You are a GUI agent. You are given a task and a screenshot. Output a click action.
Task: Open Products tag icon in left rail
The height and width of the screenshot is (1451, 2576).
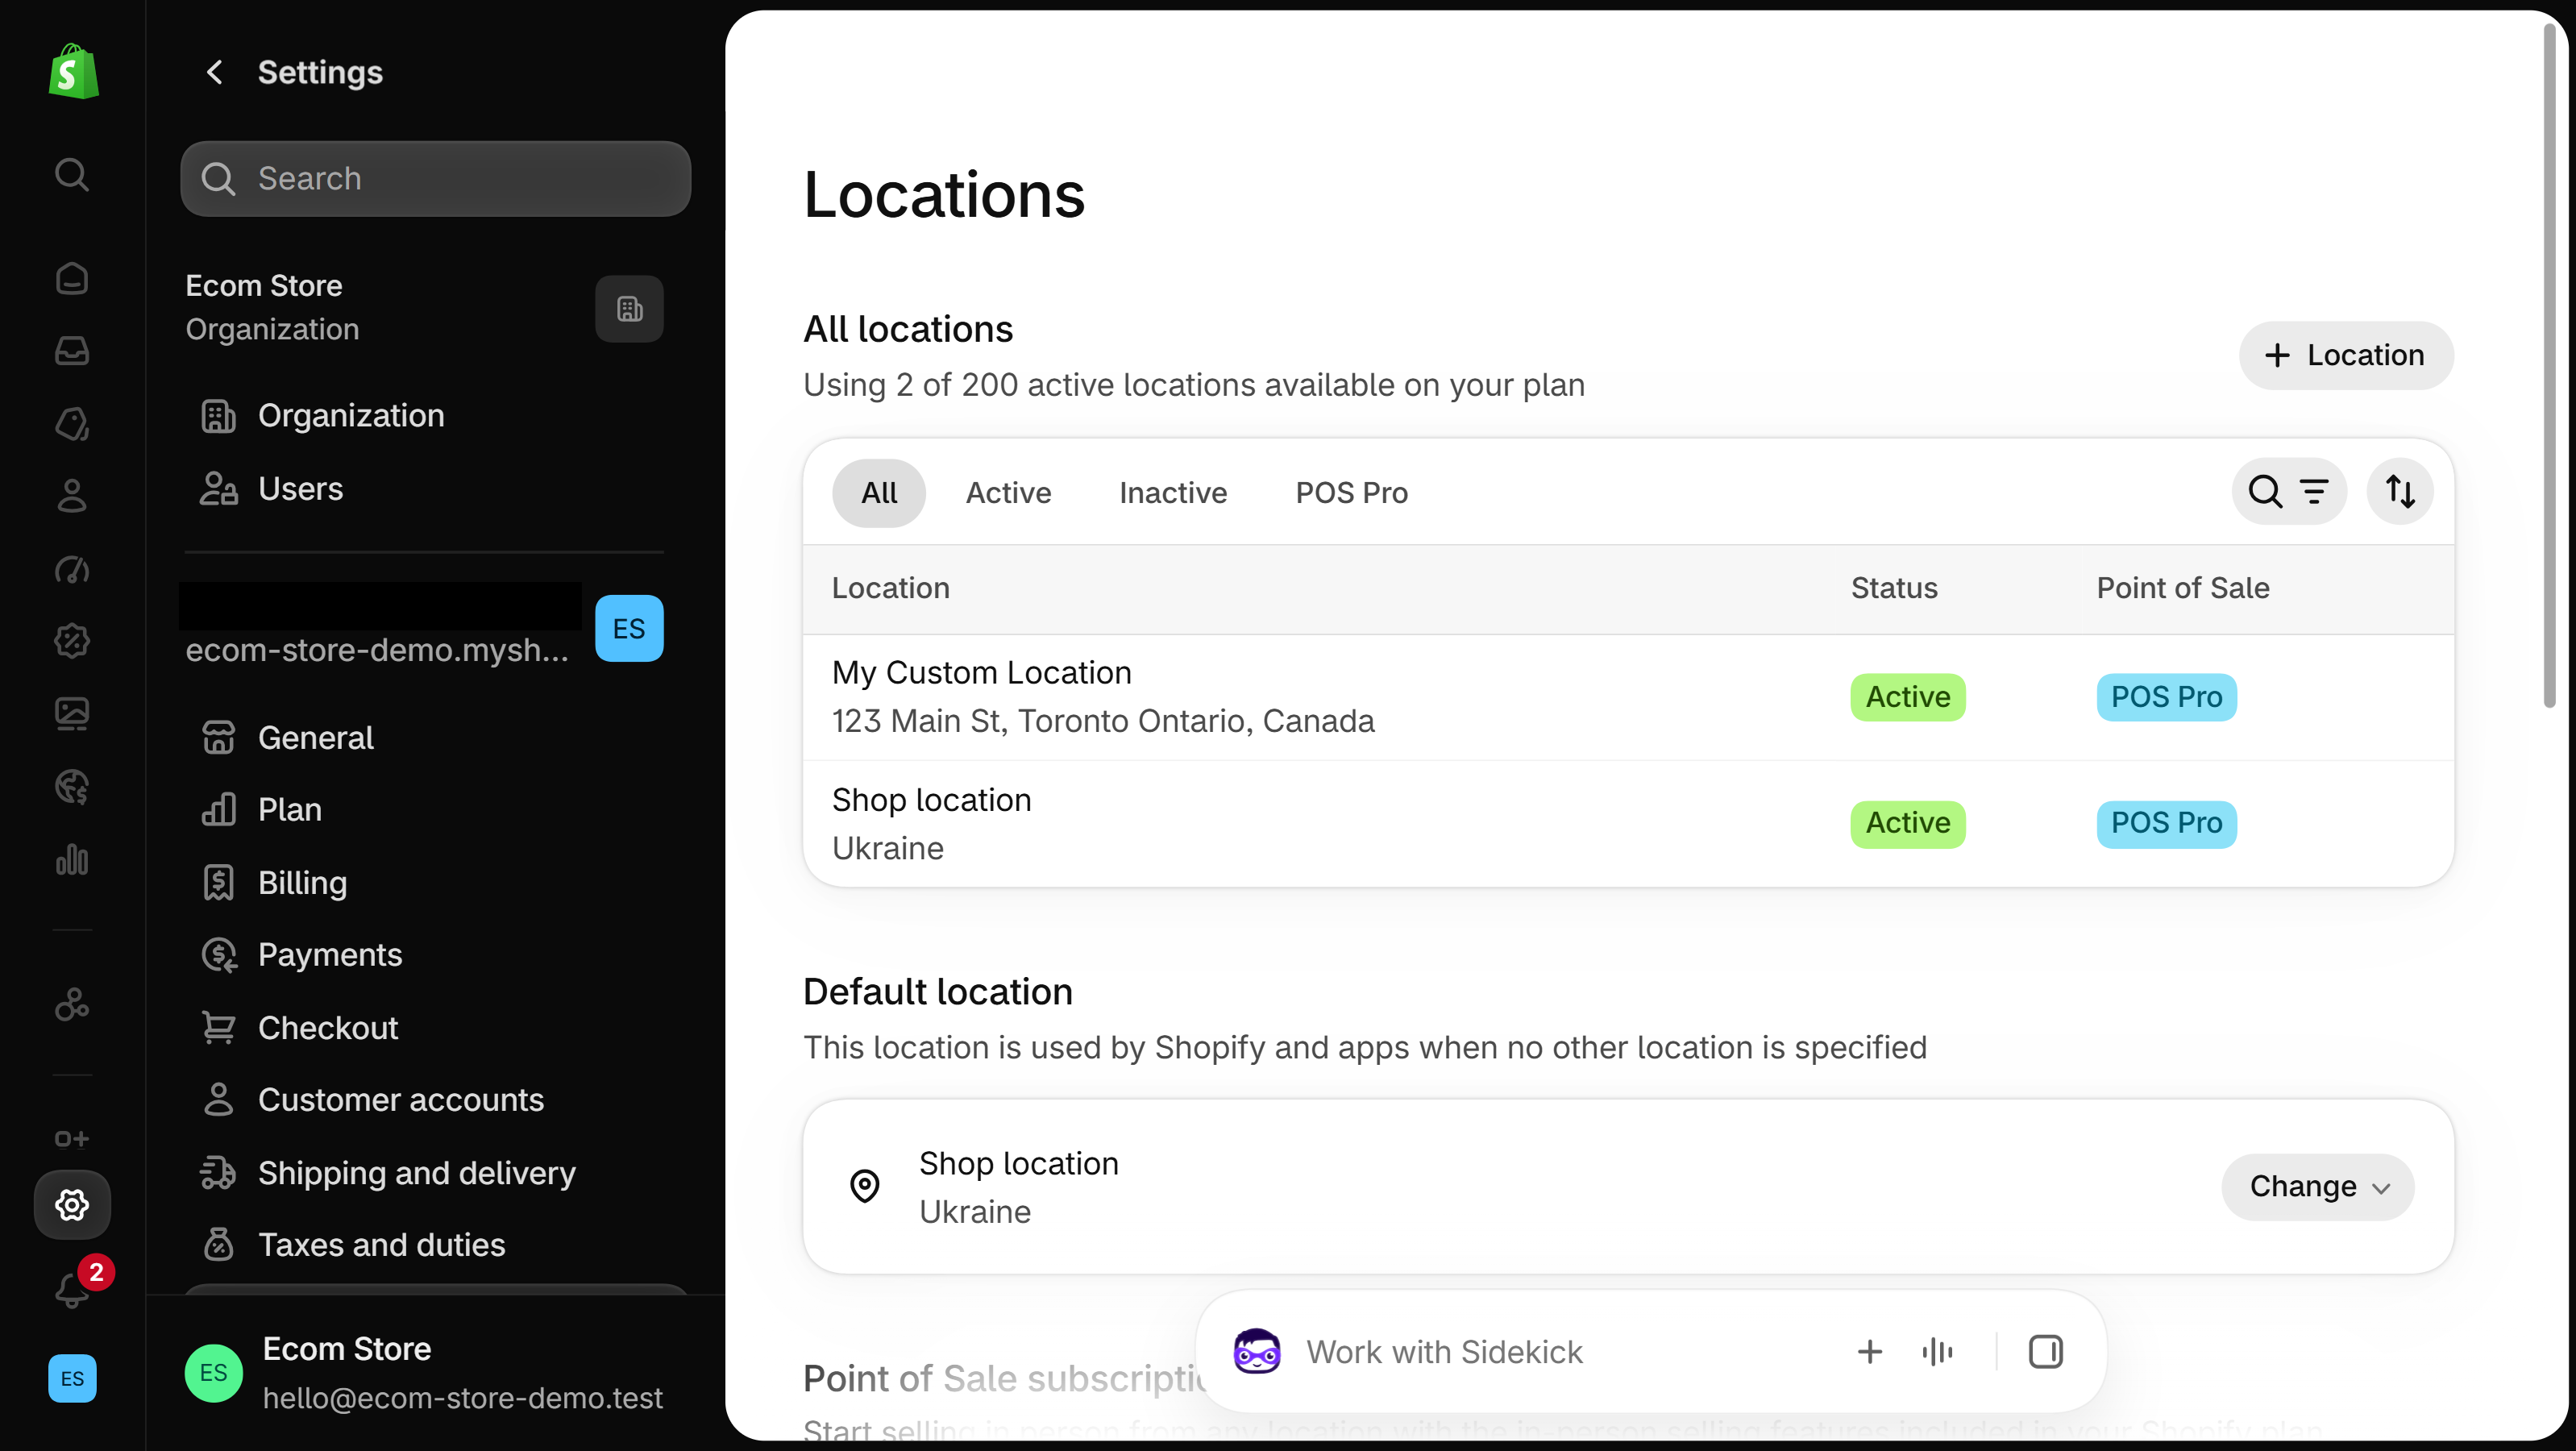(x=72, y=424)
